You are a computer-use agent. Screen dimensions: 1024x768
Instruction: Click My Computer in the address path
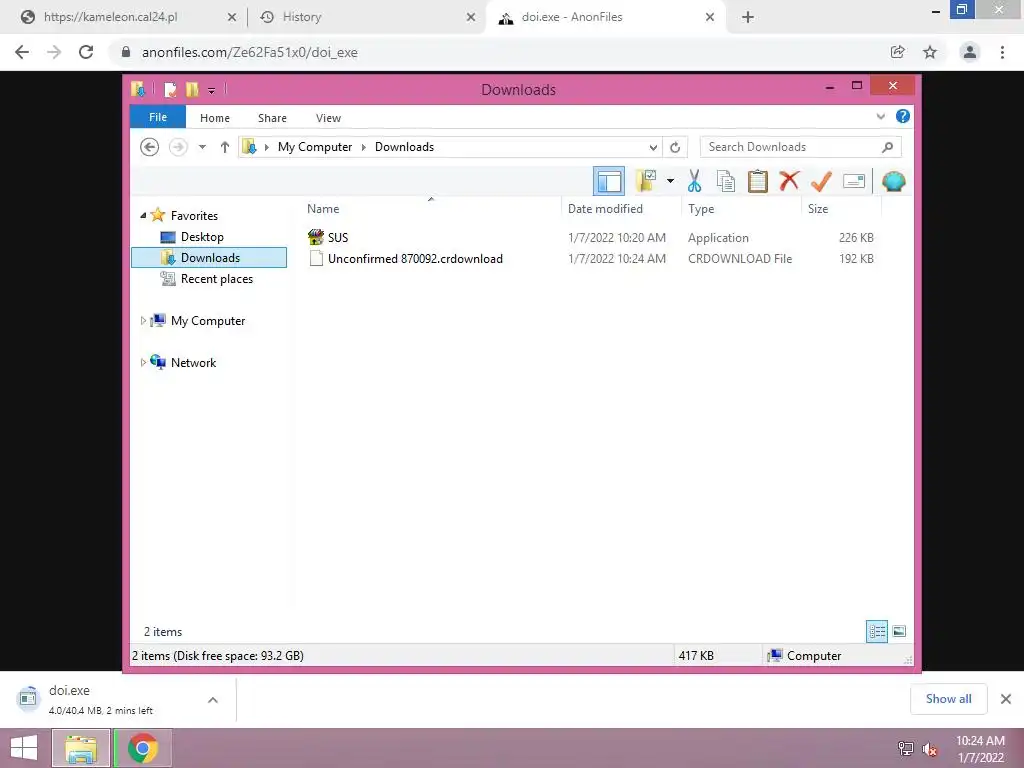(x=315, y=147)
